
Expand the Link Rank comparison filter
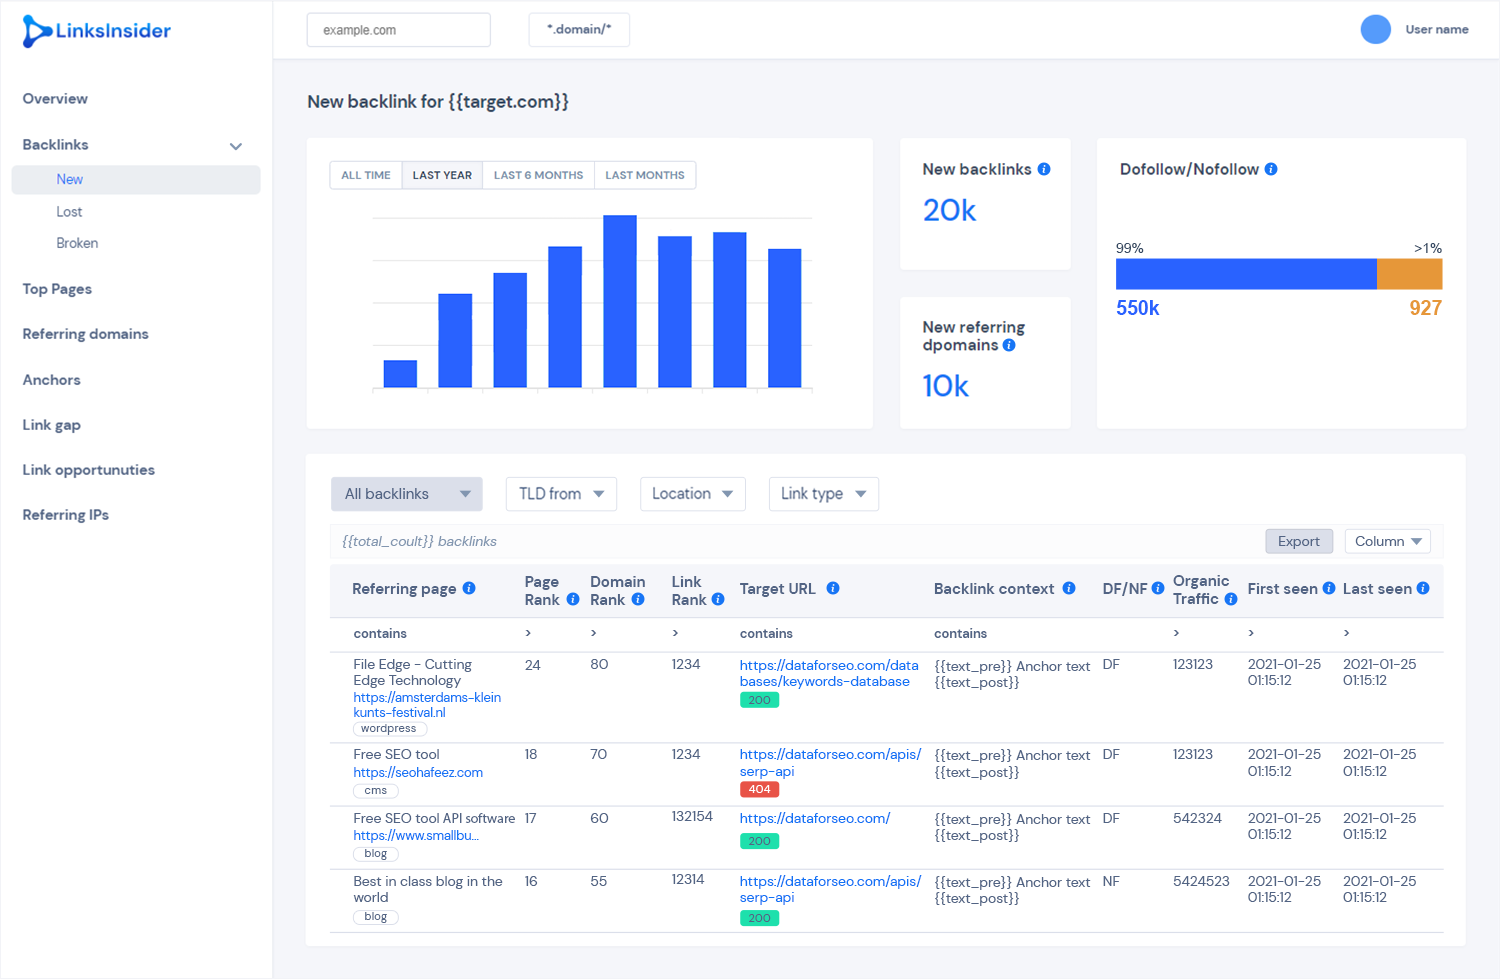pos(676,633)
